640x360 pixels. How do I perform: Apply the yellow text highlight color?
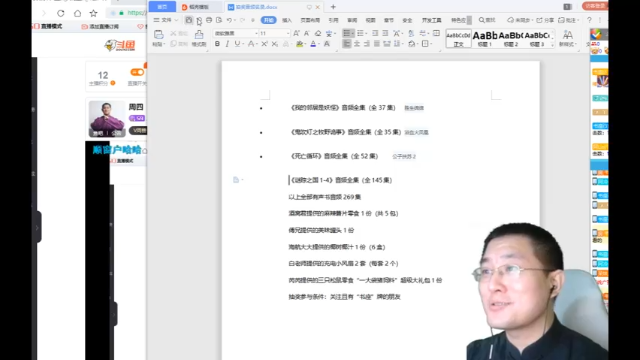pos(300,44)
